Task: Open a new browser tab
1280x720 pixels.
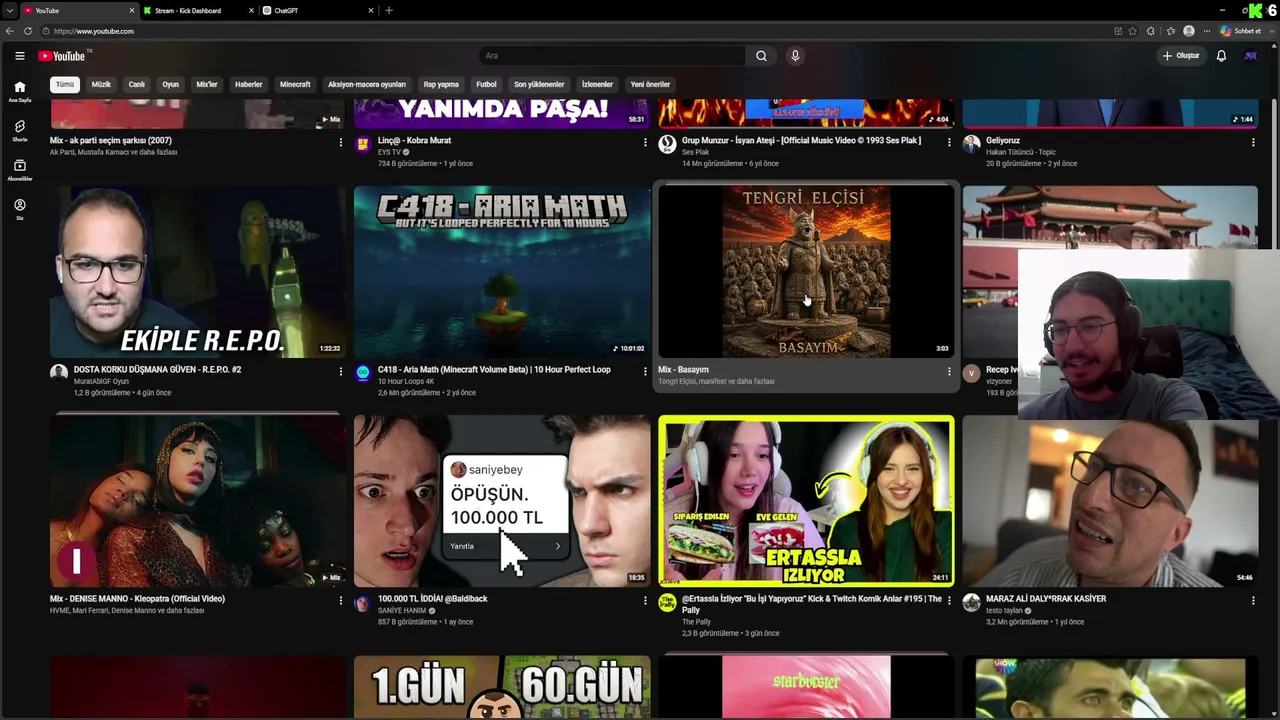Action: click(x=389, y=10)
